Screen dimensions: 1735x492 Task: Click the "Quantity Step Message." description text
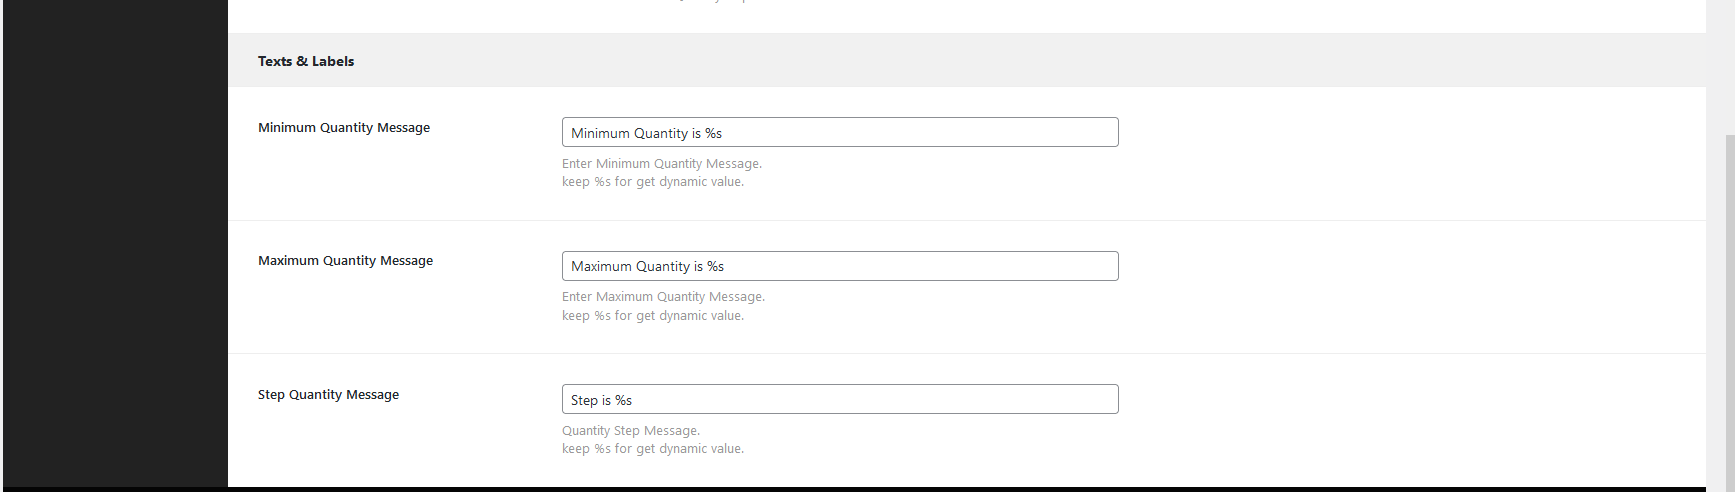[630, 431]
